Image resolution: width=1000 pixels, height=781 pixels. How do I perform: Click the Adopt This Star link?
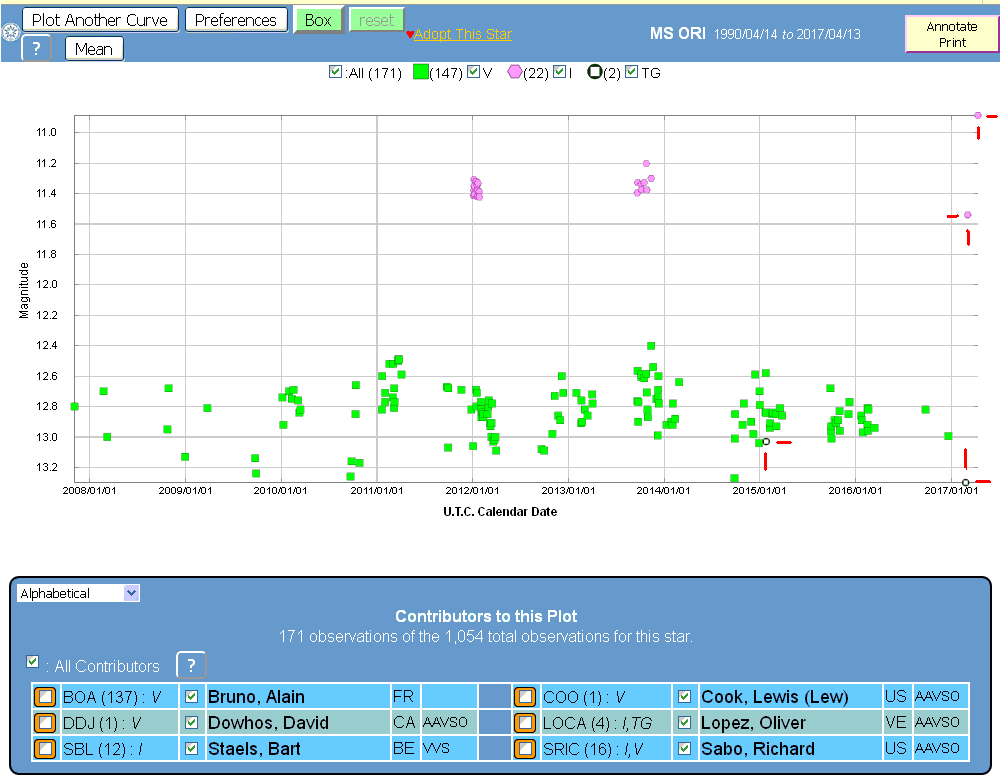tap(462, 34)
